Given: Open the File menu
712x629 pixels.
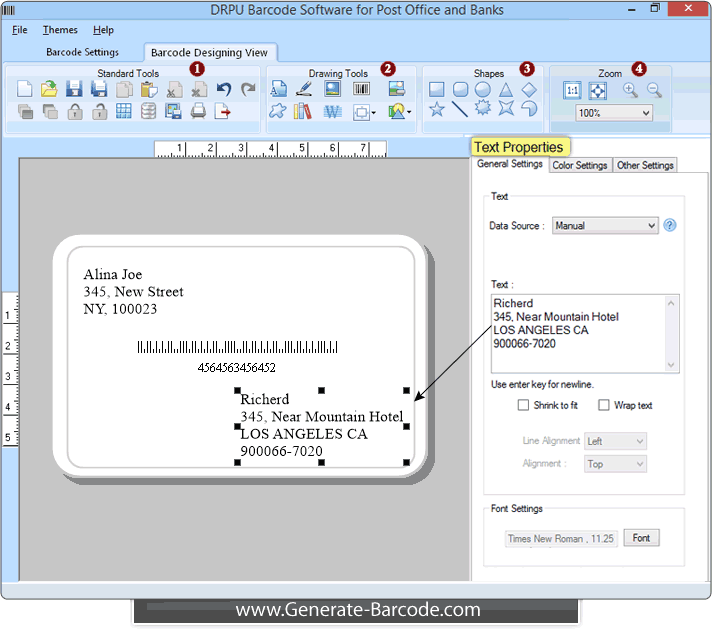Looking at the screenshot, I should [20, 30].
